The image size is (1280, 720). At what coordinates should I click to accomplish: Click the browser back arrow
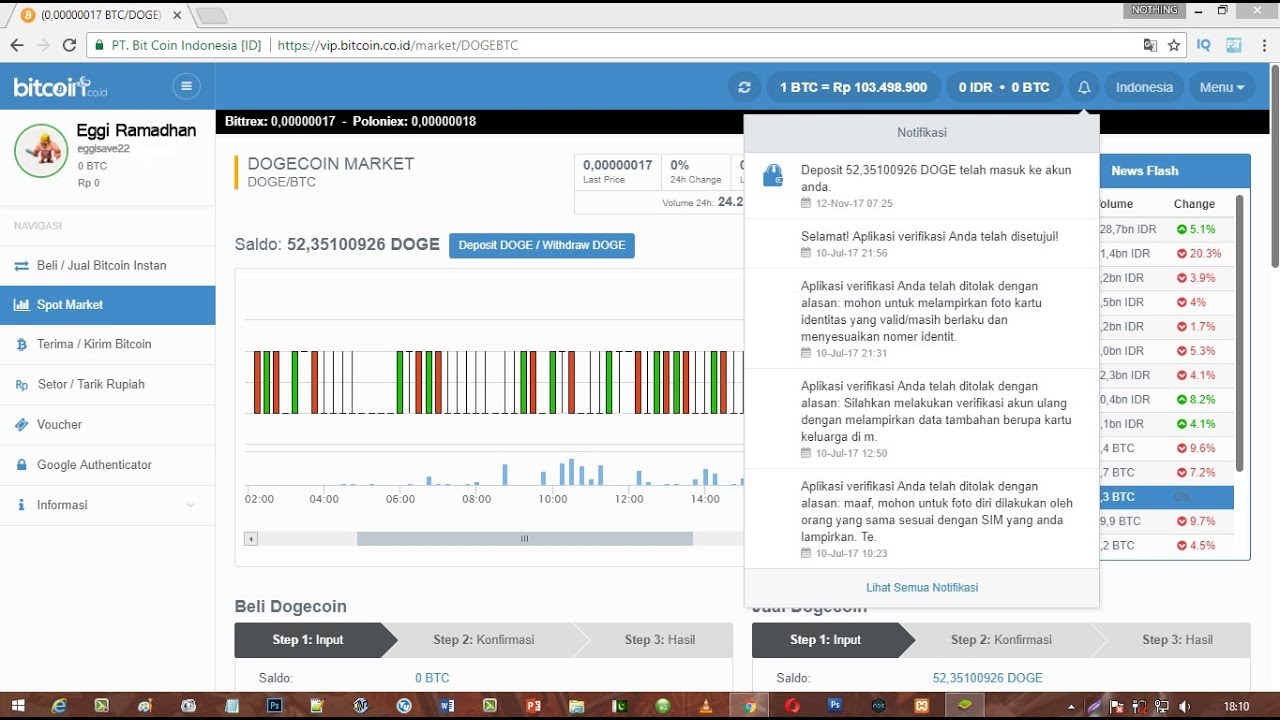[x=17, y=45]
